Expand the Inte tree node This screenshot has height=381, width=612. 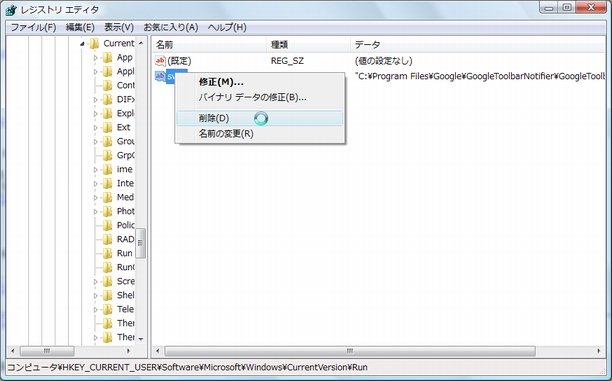point(95,184)
